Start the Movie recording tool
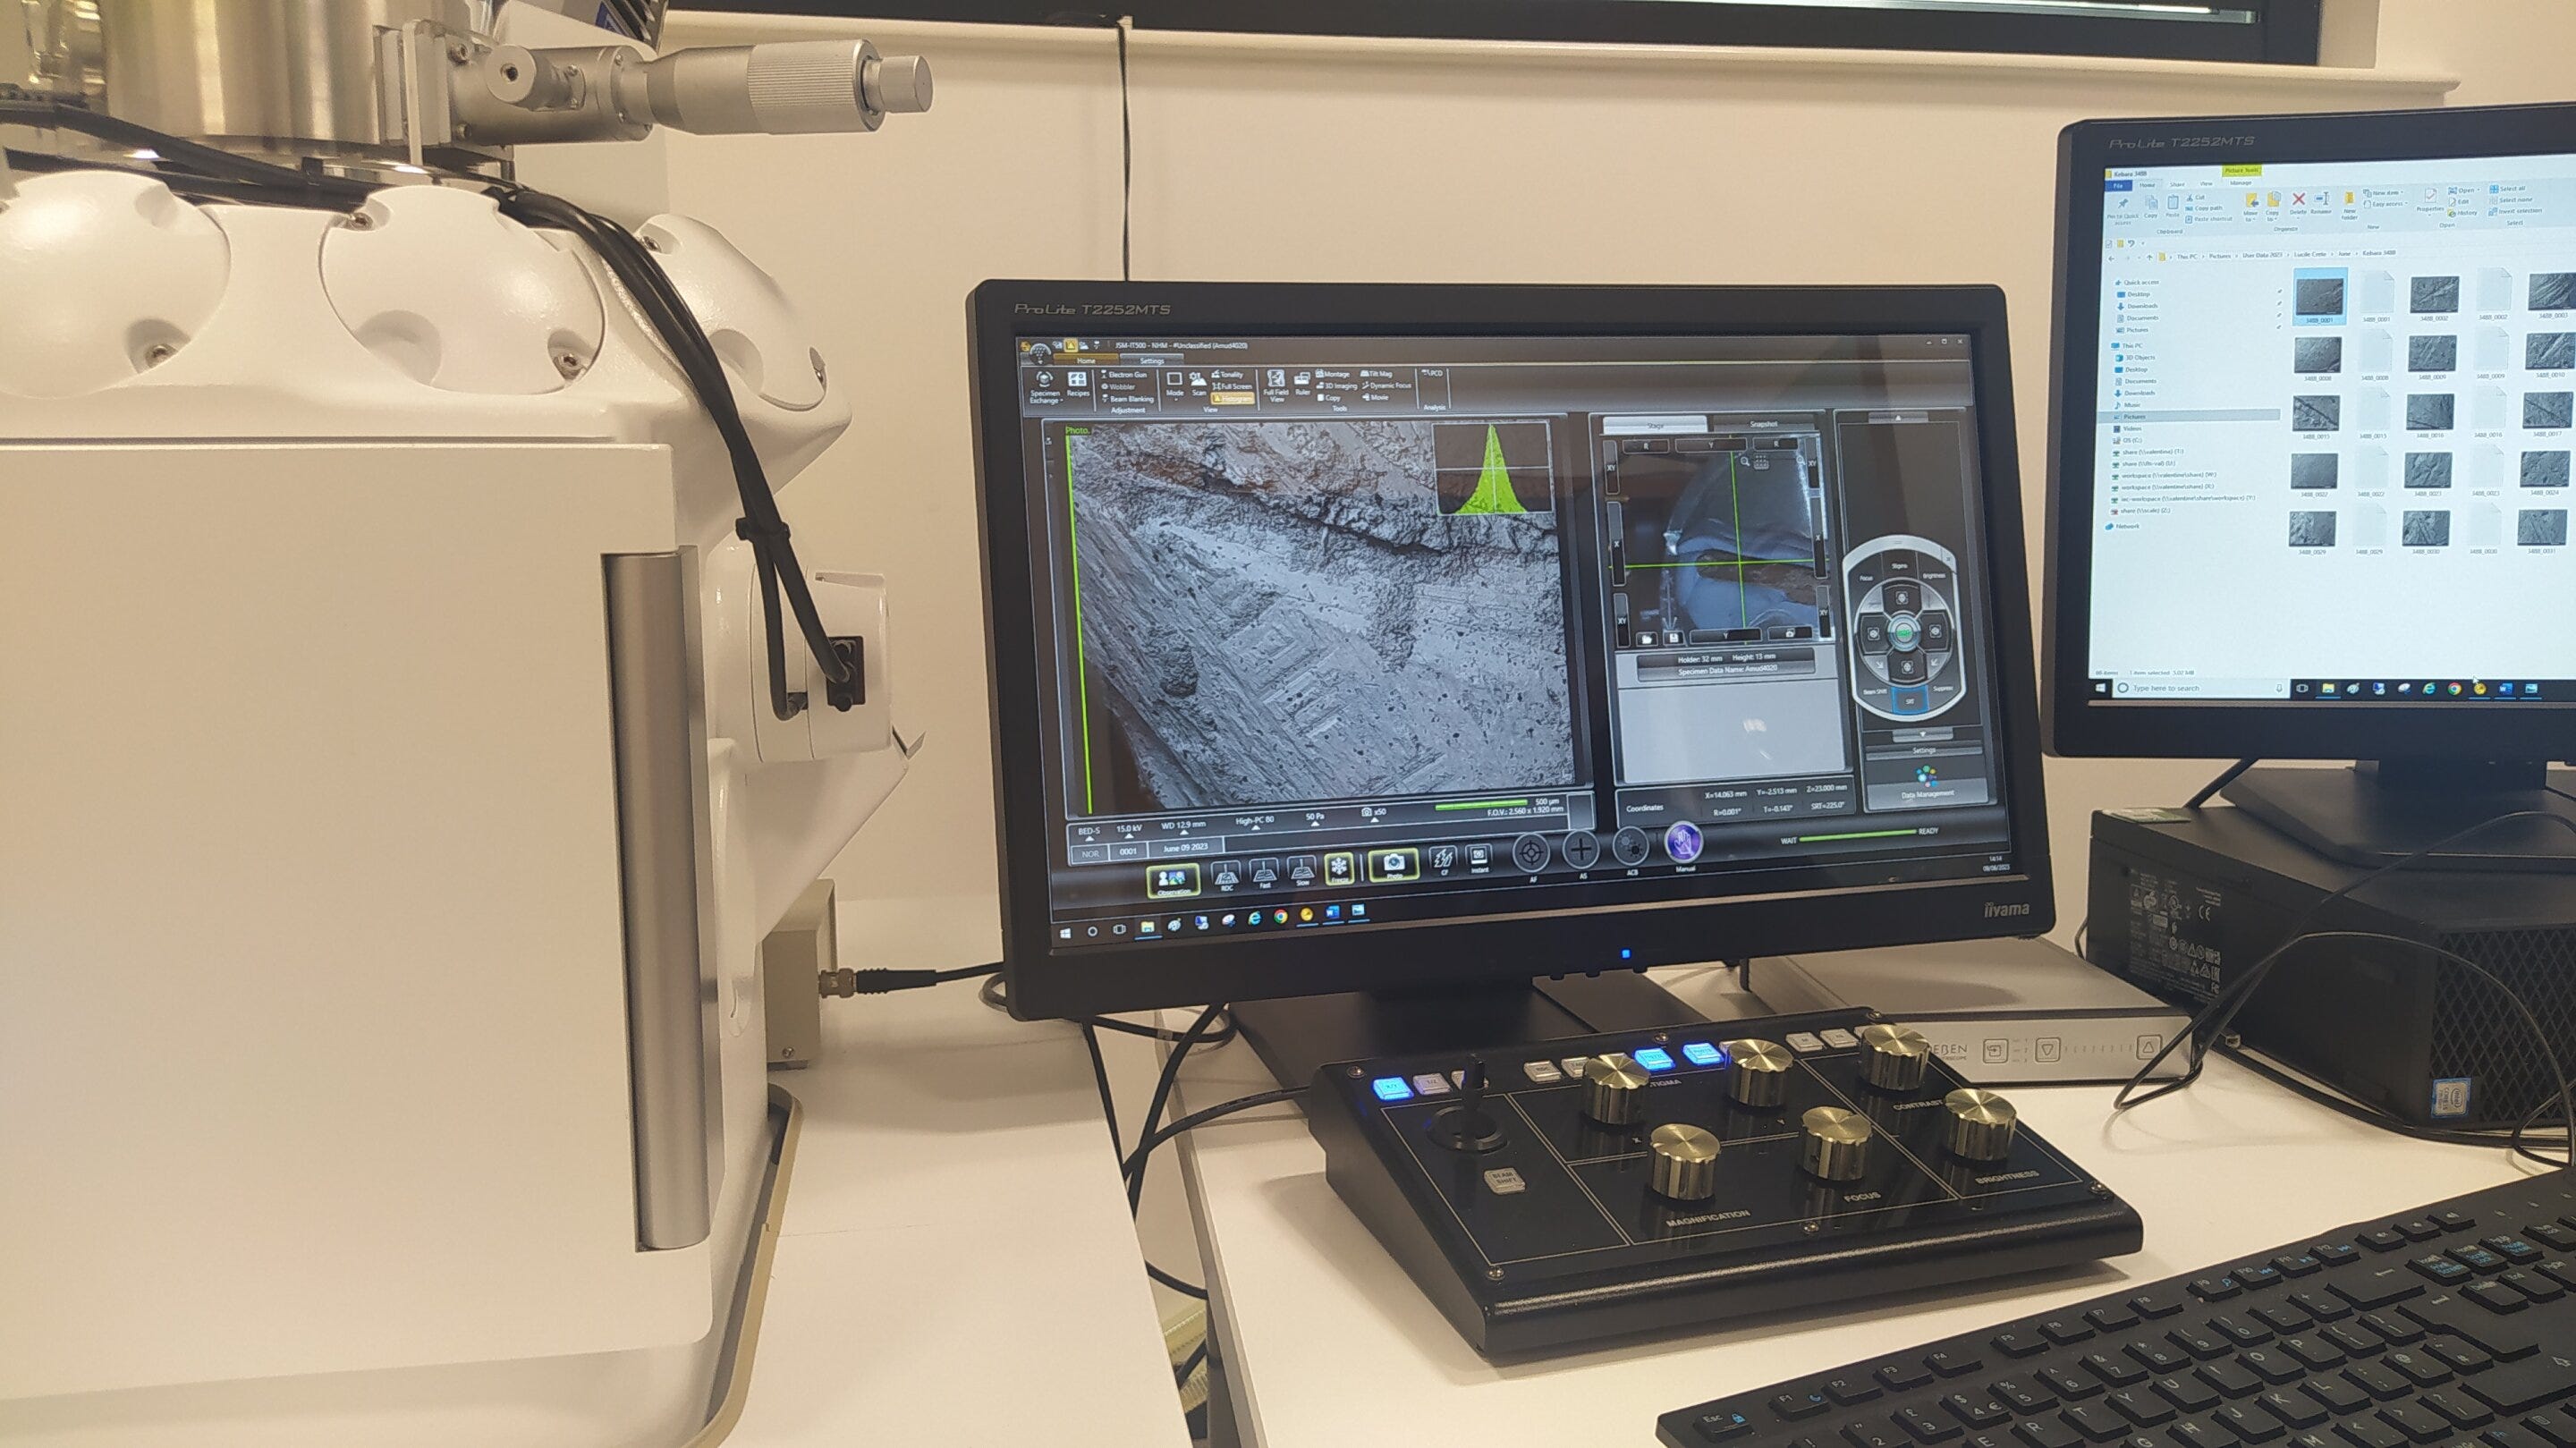The height and width of the screenshot is (1448, 2576). [1375, 398]
